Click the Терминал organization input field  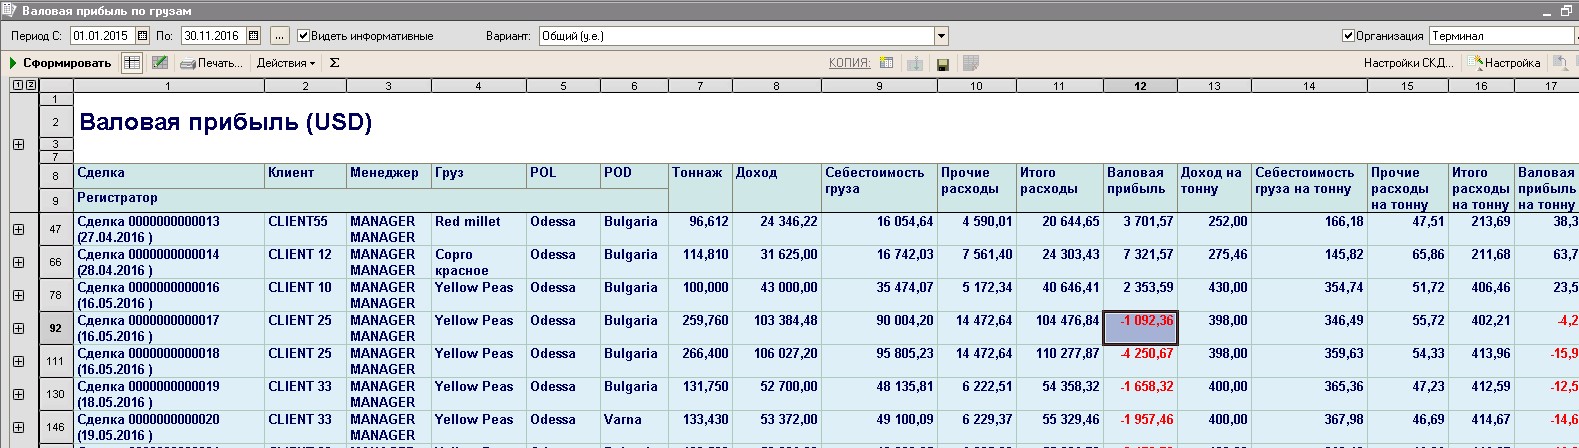click(1500, 36)
